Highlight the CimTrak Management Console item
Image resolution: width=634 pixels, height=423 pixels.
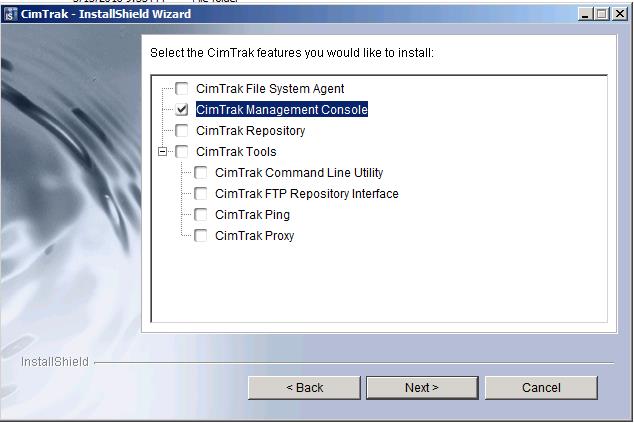282,110
